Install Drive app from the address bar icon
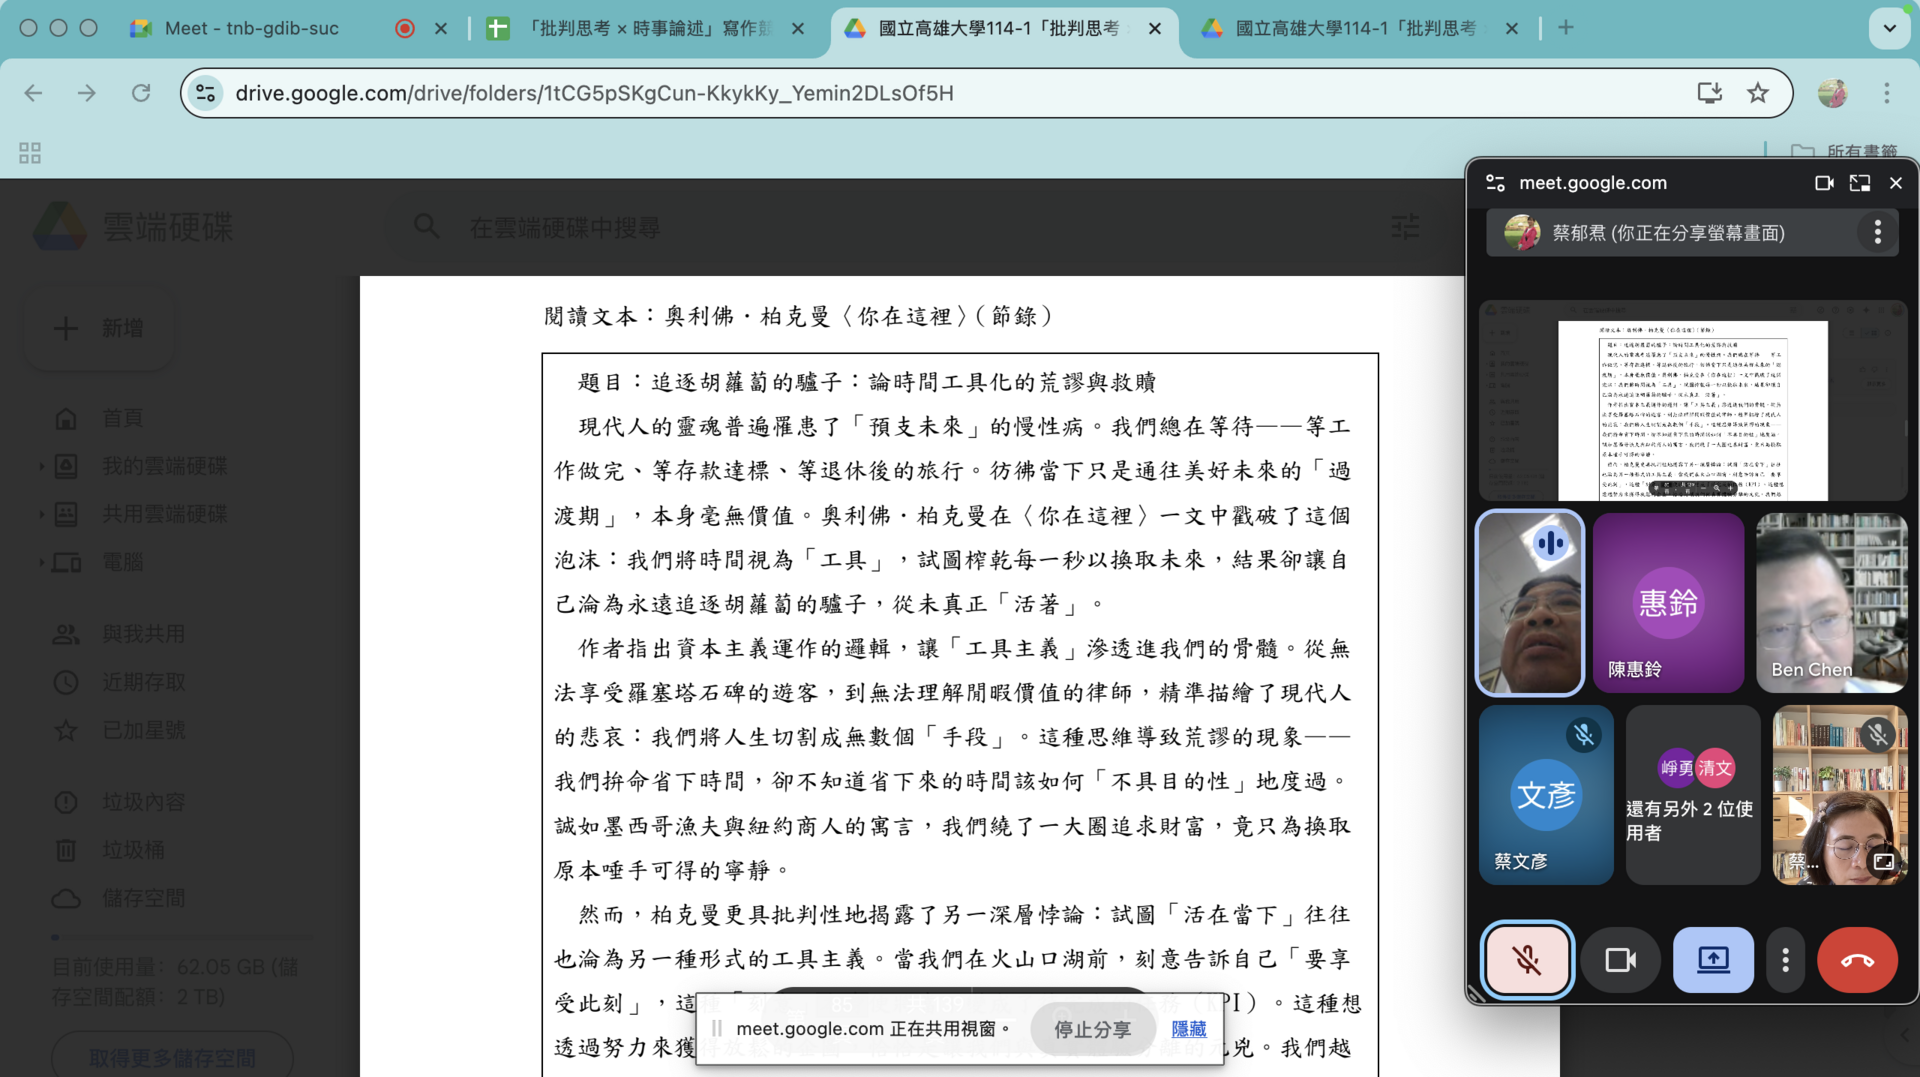Screen dimensions: 1920x1077 1710,93
